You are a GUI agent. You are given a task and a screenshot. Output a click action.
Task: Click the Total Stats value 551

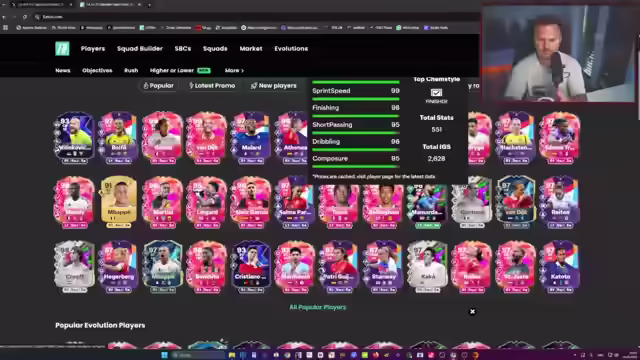point(436,129)
